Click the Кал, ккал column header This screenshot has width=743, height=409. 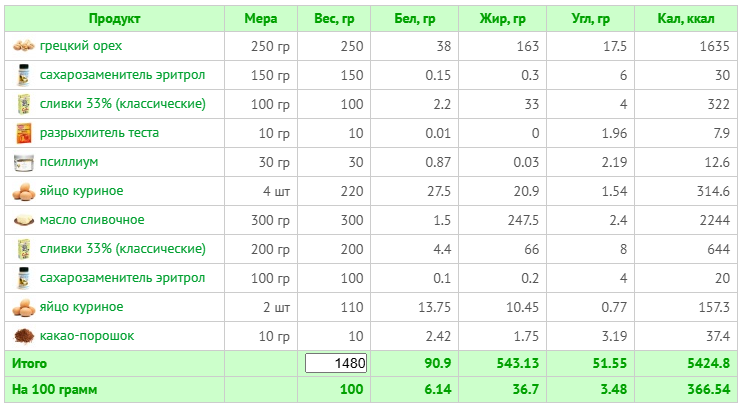click(686, 18)
